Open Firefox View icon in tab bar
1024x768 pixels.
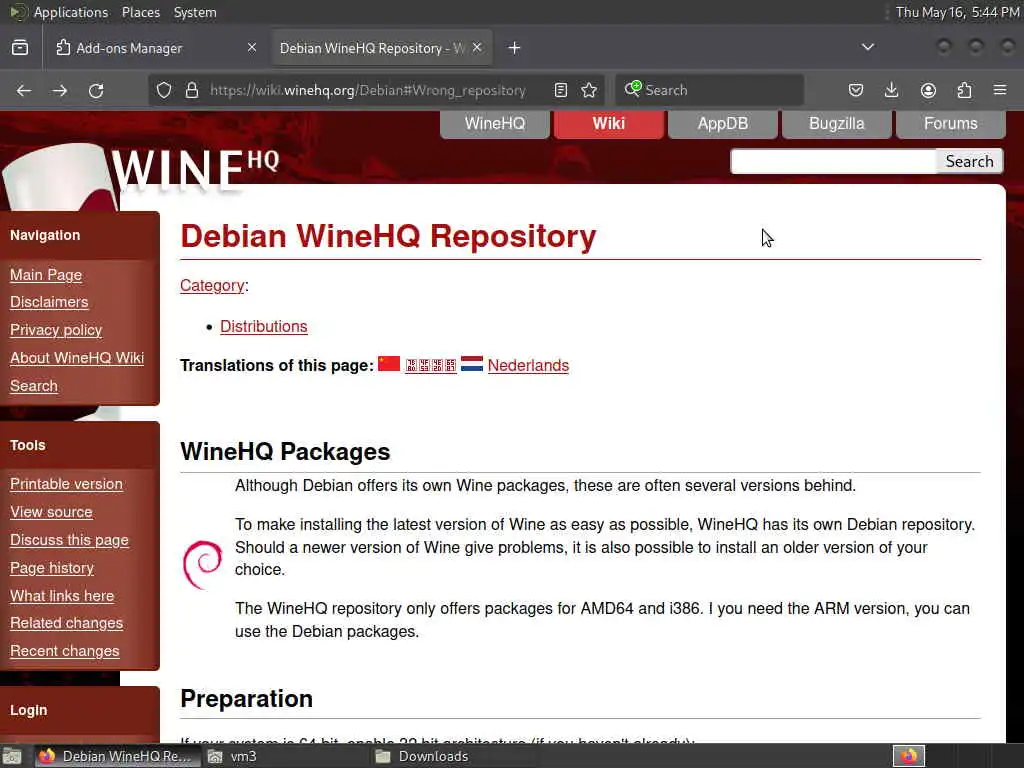pos(20,48)
